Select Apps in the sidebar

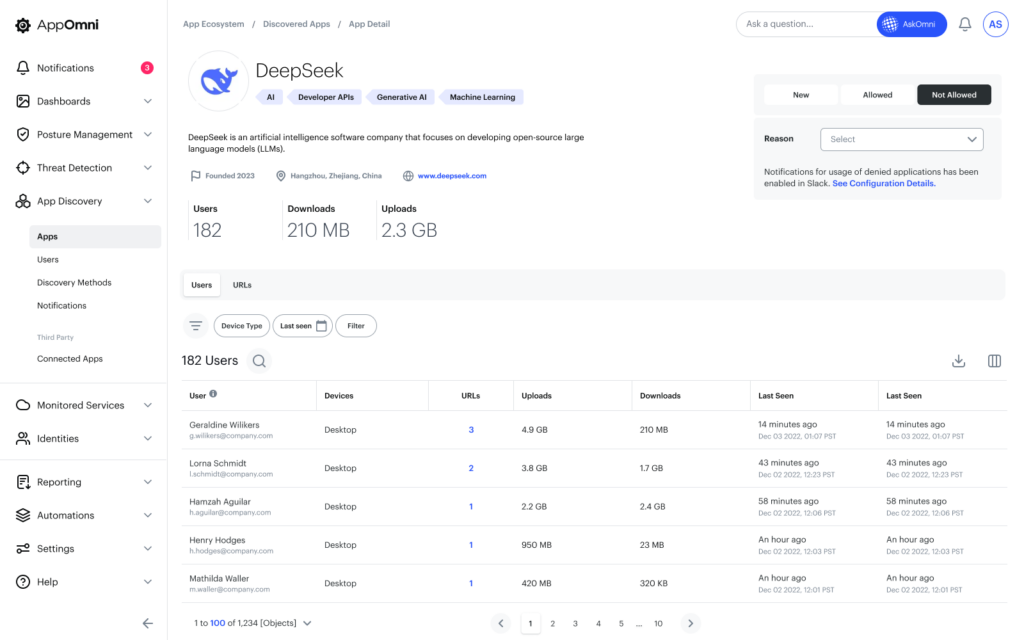tap(95, 236)
